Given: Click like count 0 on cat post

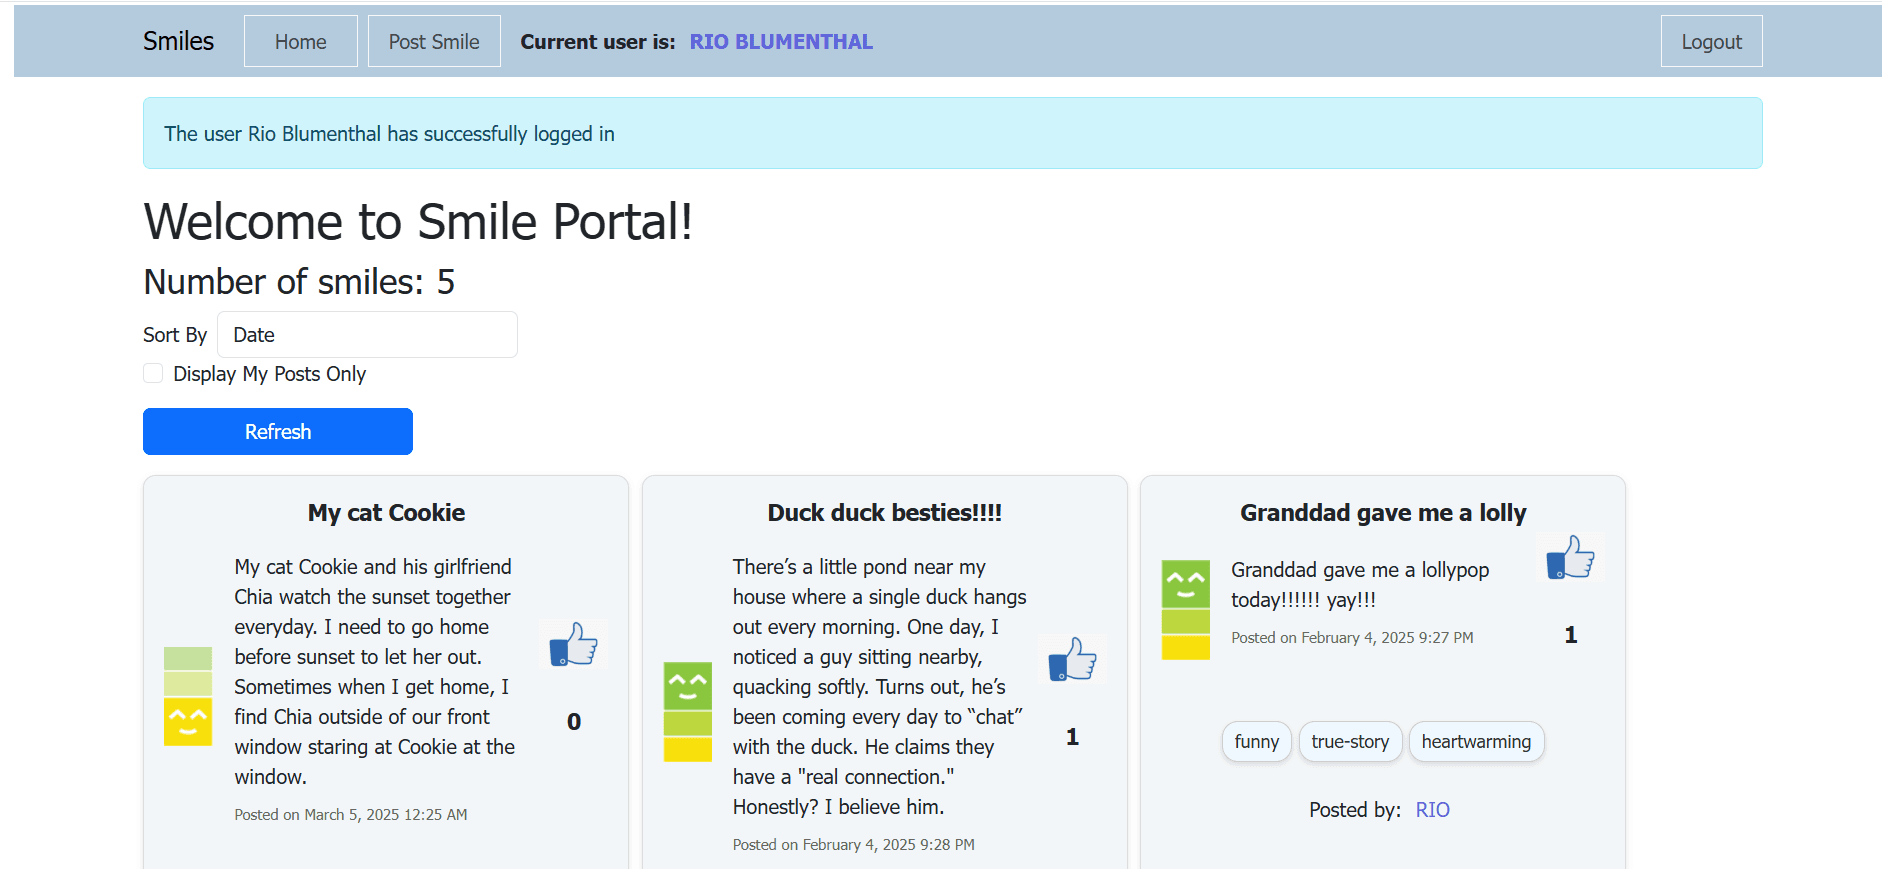Looking at the screenshot, I should click(x=574, y=722).
